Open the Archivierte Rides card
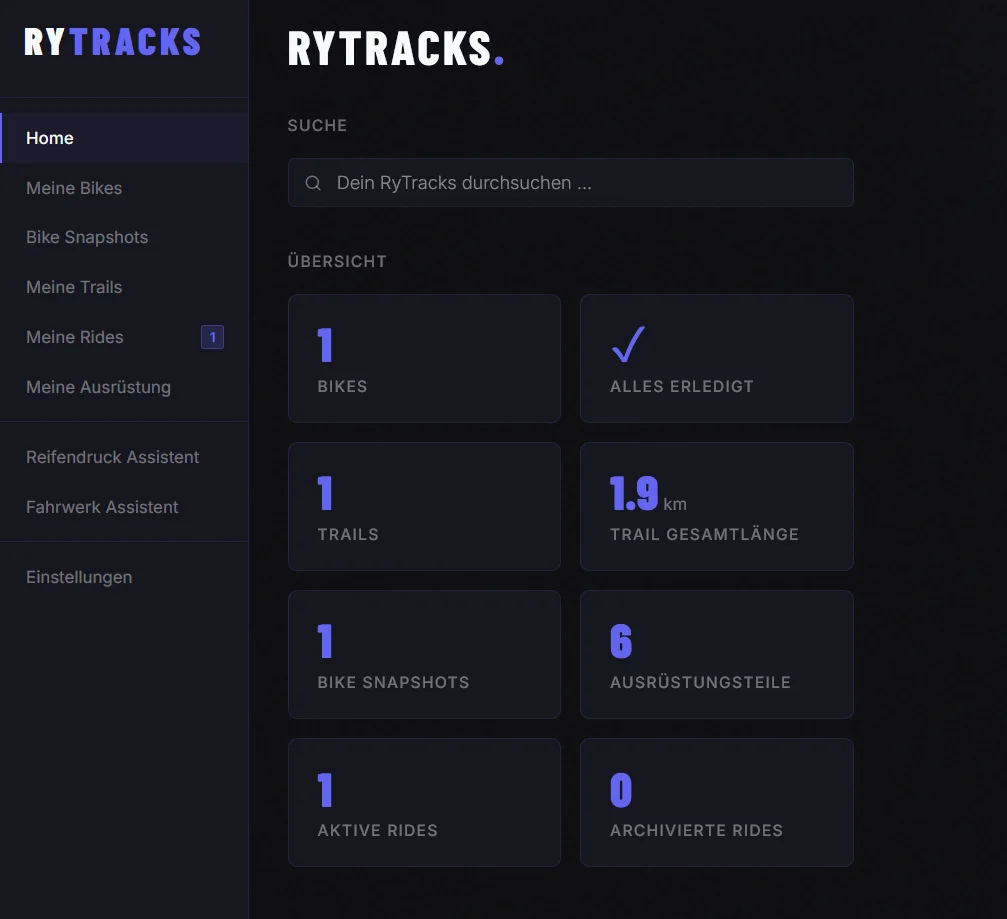This screenshot has width=1007, height=919. click(717, 803)
